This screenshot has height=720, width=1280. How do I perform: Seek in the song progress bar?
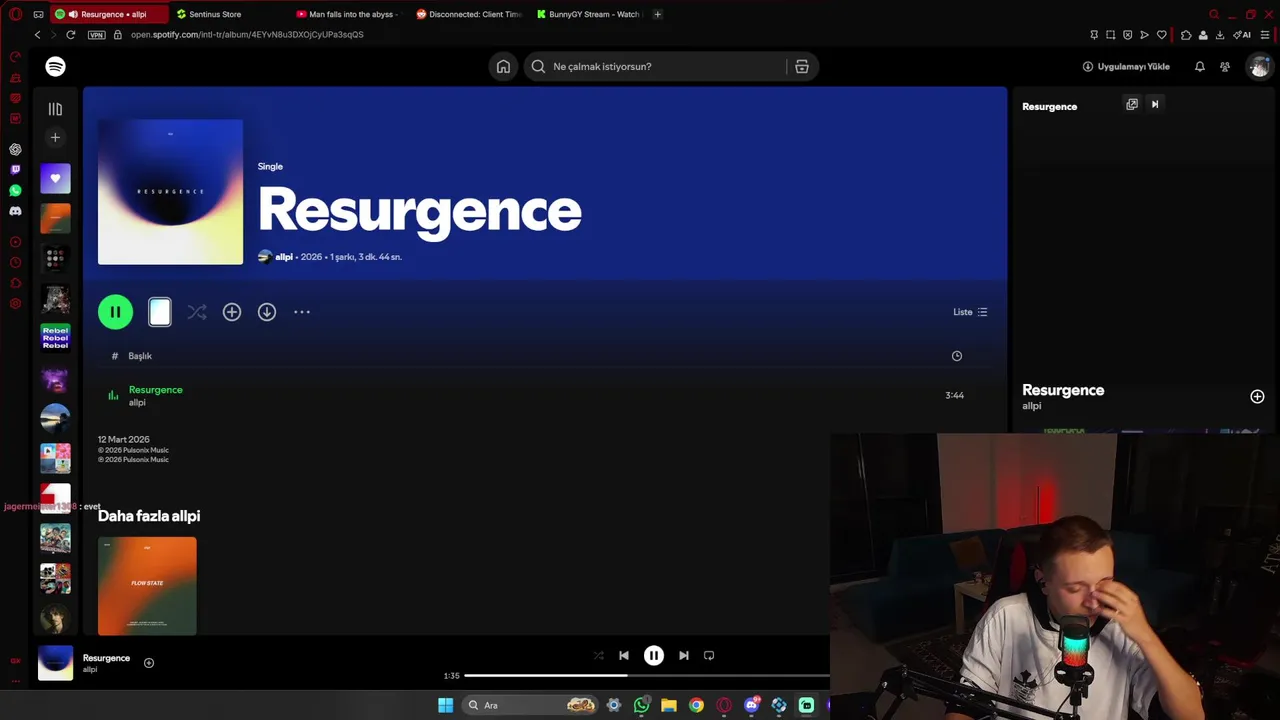647,676
